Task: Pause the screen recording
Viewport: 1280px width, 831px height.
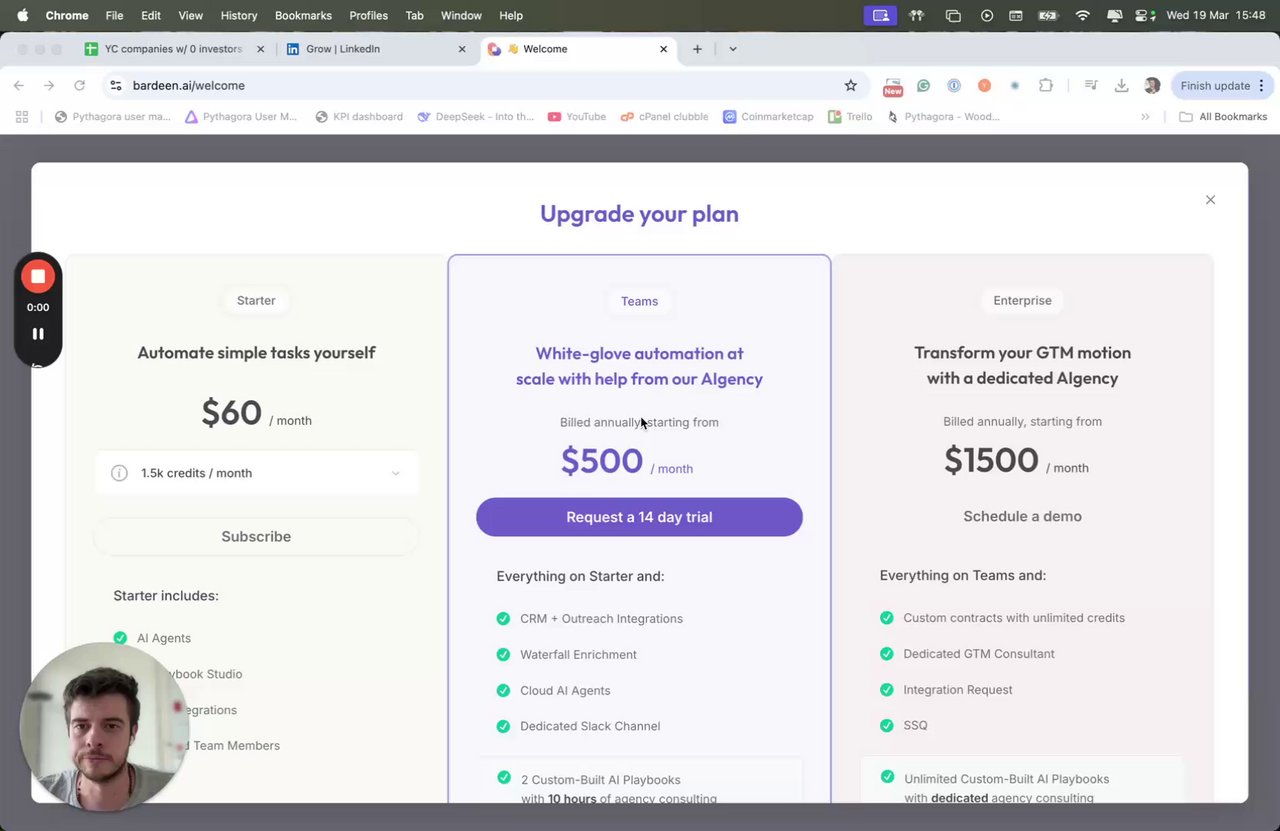Action: click(38, 334)
